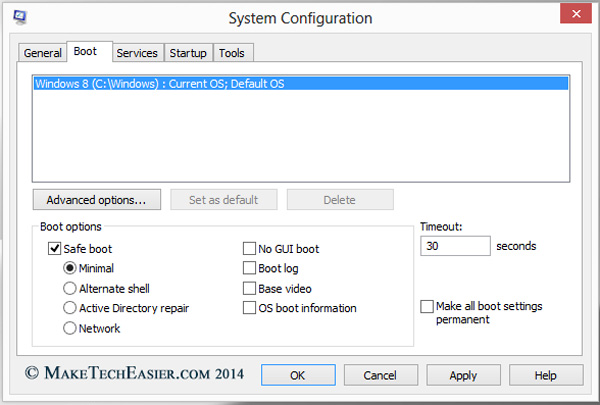Check OS boot information box
This screenshot has height=405, width=600.
coord(250,309)
